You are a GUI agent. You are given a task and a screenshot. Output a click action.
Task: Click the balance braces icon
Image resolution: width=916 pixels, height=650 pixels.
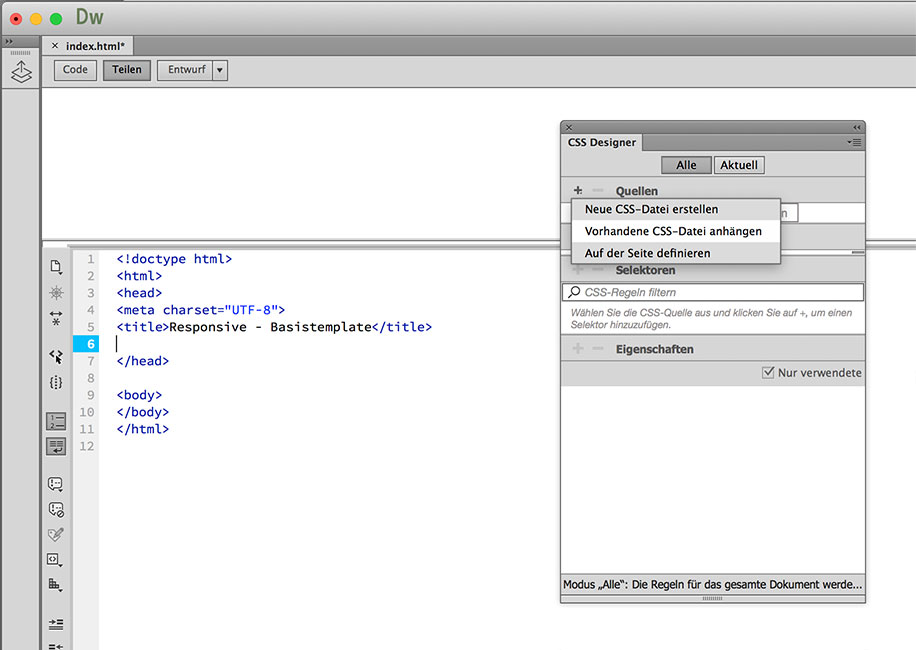click(x=56, y=382)
